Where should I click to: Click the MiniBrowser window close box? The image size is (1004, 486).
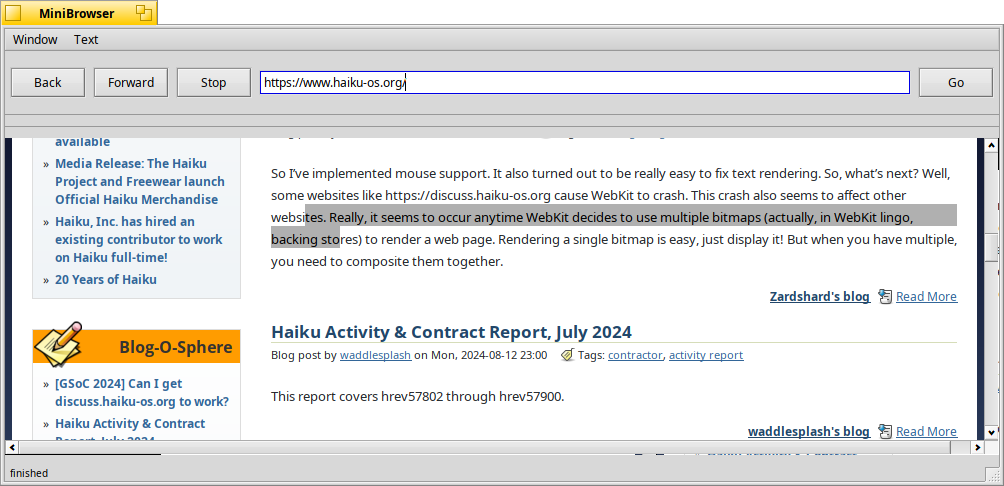(13, 13)
